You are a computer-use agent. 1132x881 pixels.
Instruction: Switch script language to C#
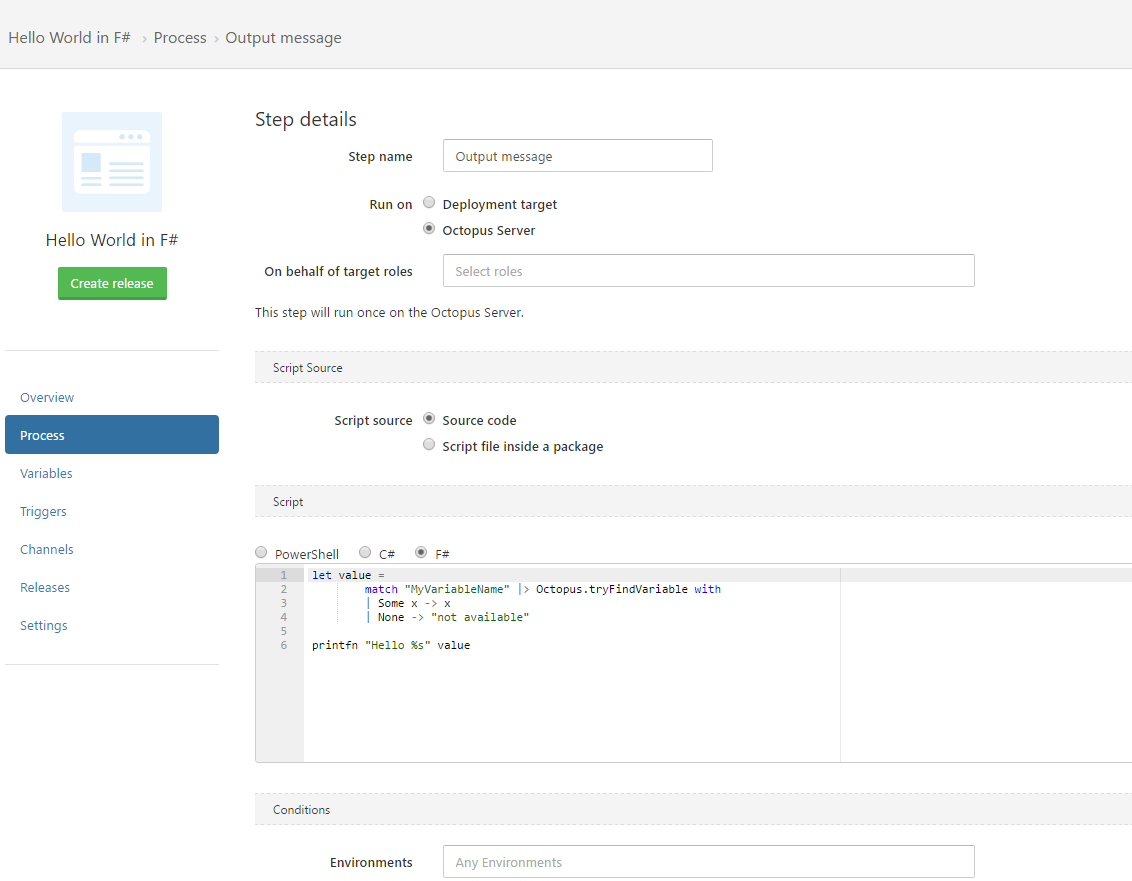(x=365, y=553)
